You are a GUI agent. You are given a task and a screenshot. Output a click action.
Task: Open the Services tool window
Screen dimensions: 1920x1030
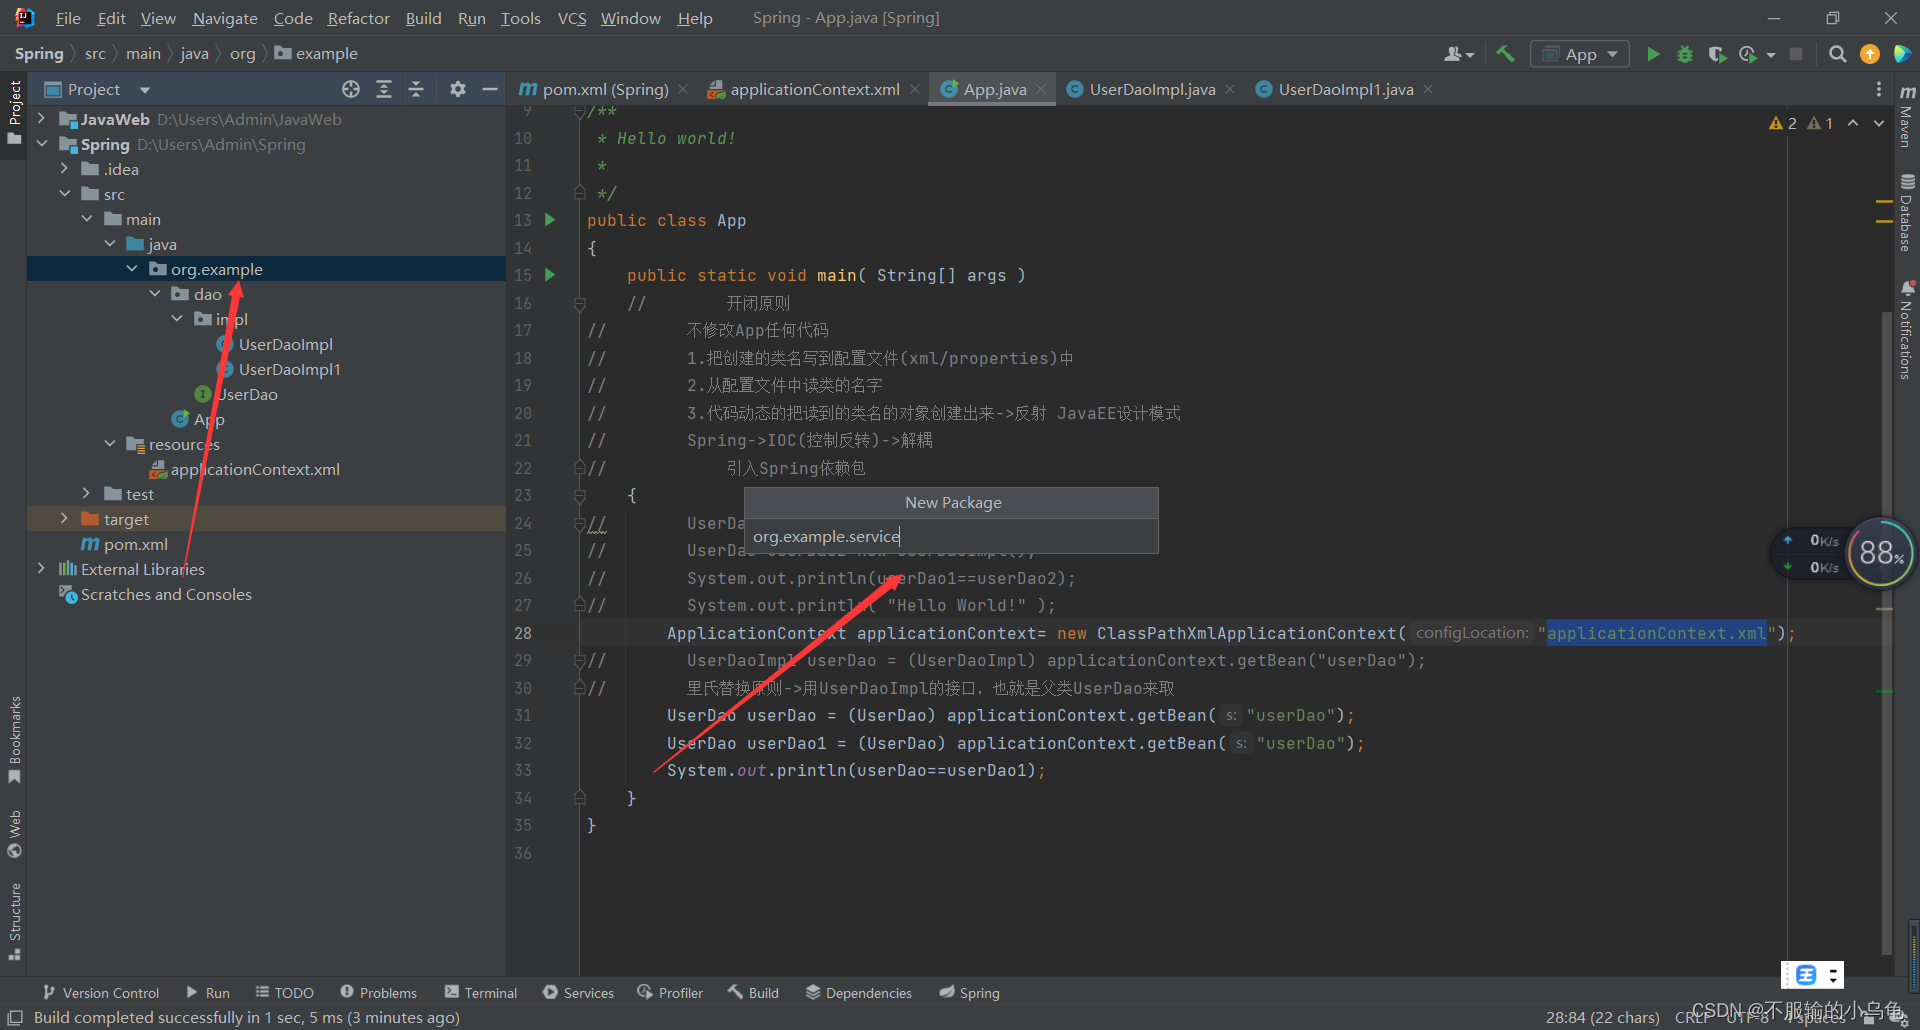point(579,992)
